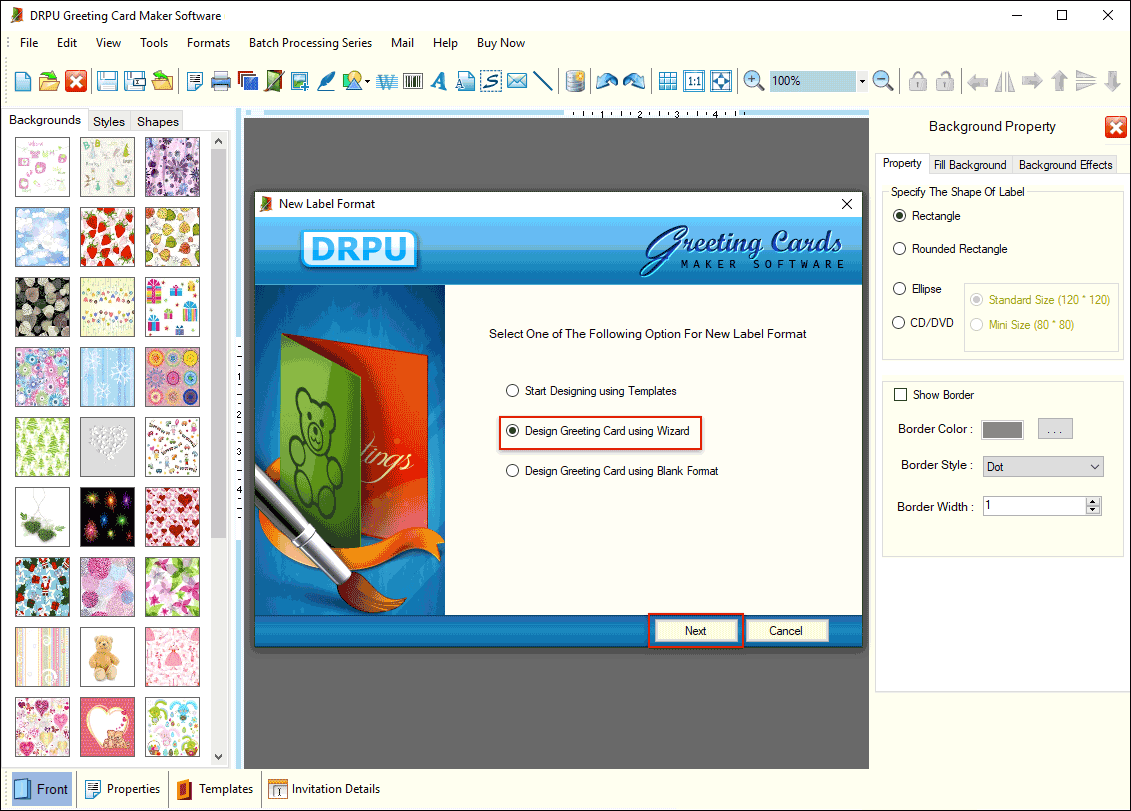
Task: Click the red X close-document toolbar icon
Action: pyautogui.click(x=76, y=81)
